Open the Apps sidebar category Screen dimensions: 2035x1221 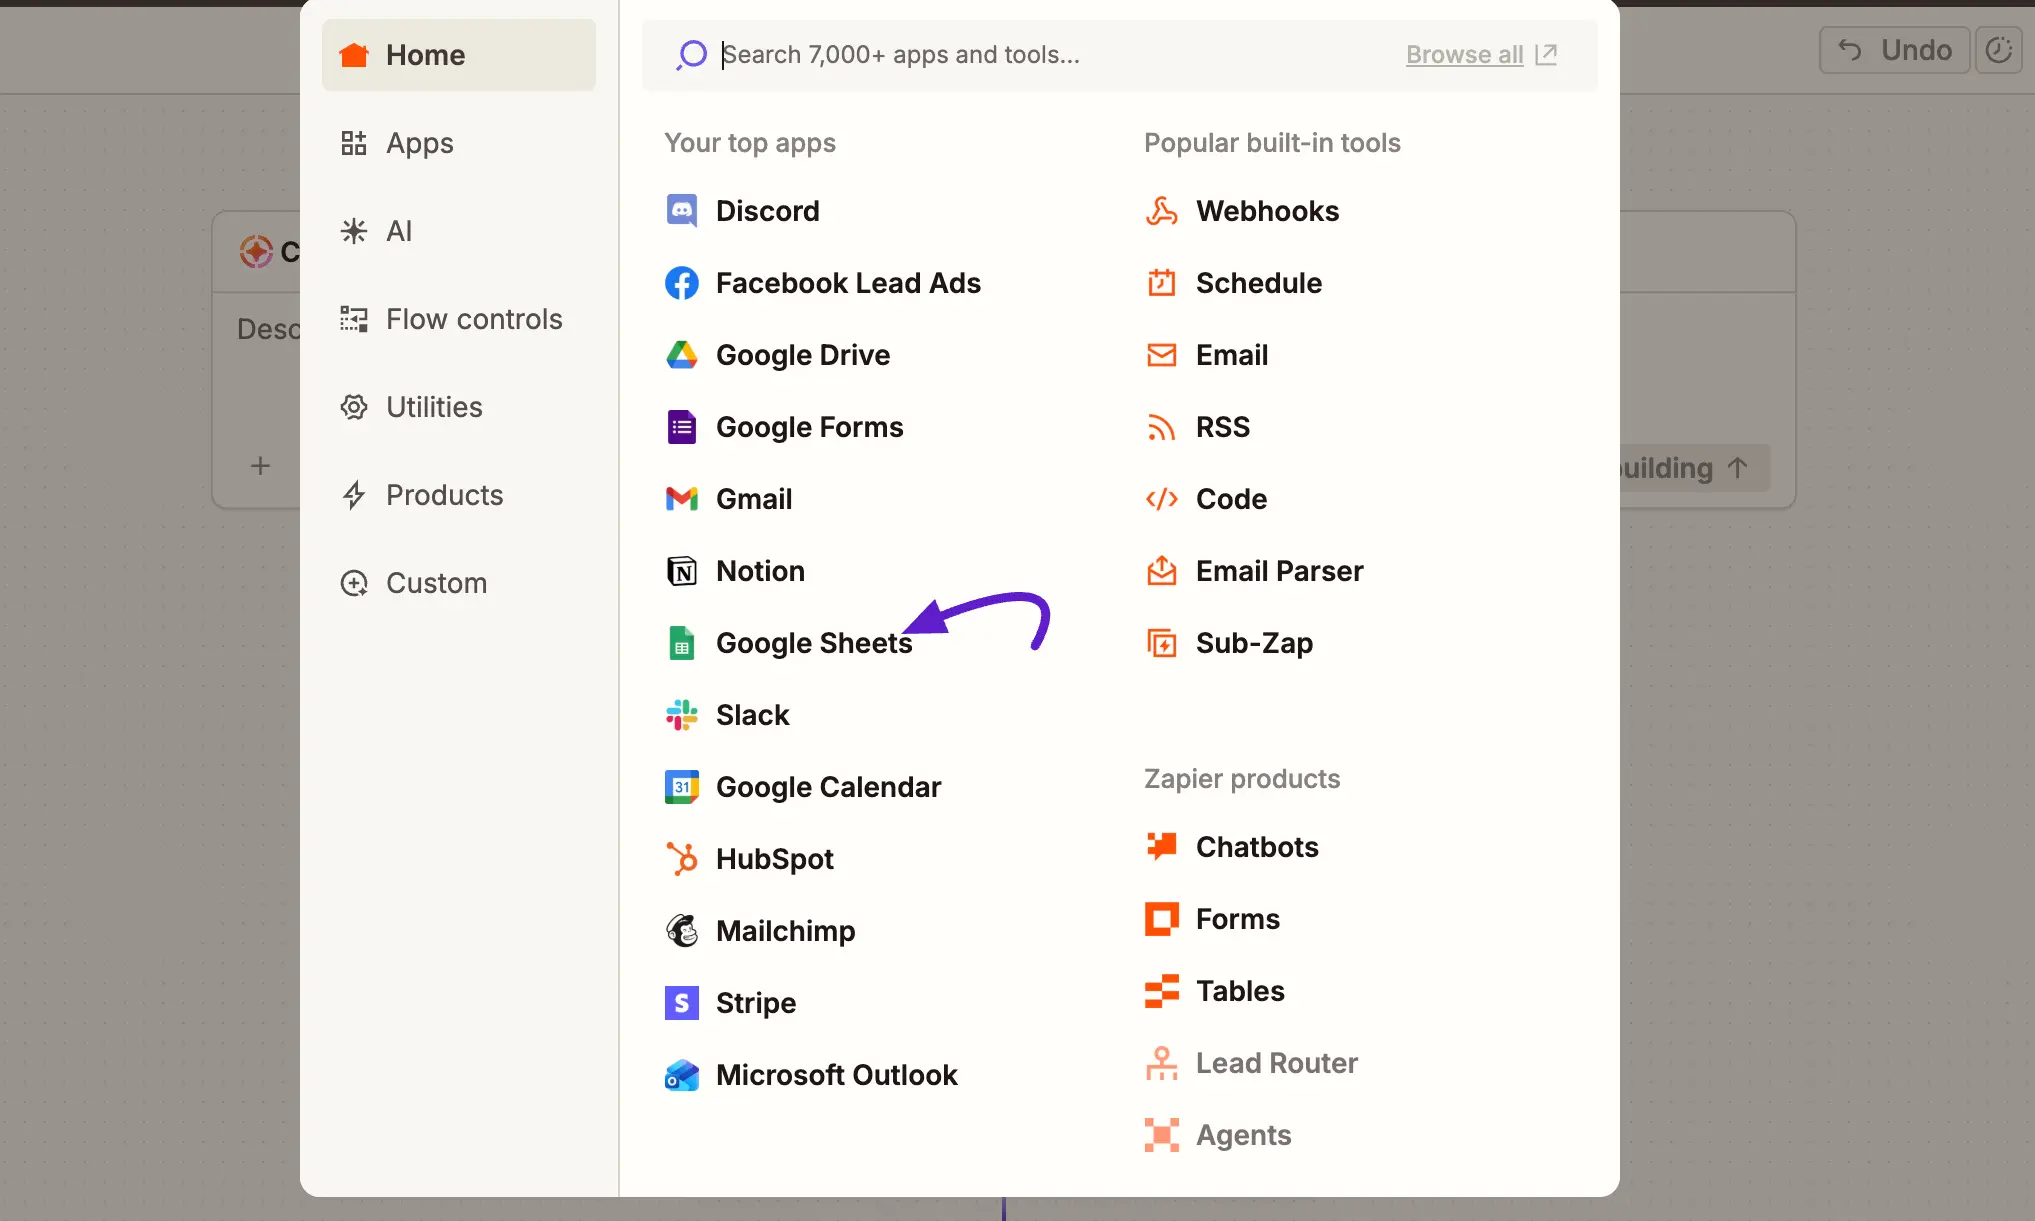[x=459, y=143]
